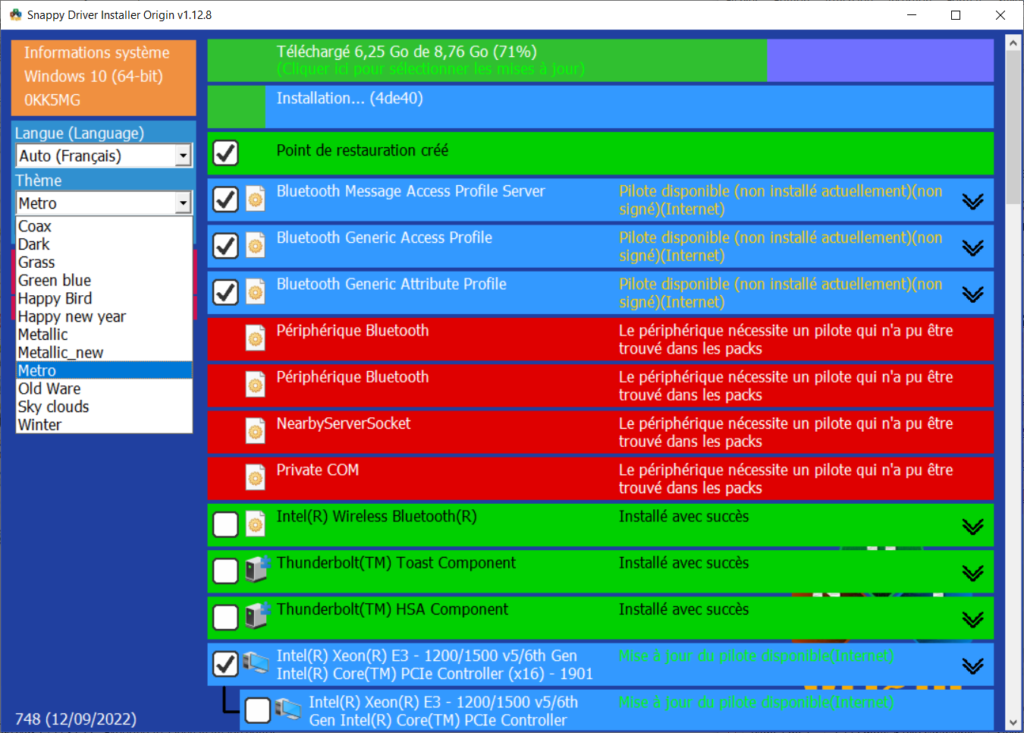Click the first 'Périphérique Bluetooth' row name
The image size is (1024, 733).
coord(353,331)
